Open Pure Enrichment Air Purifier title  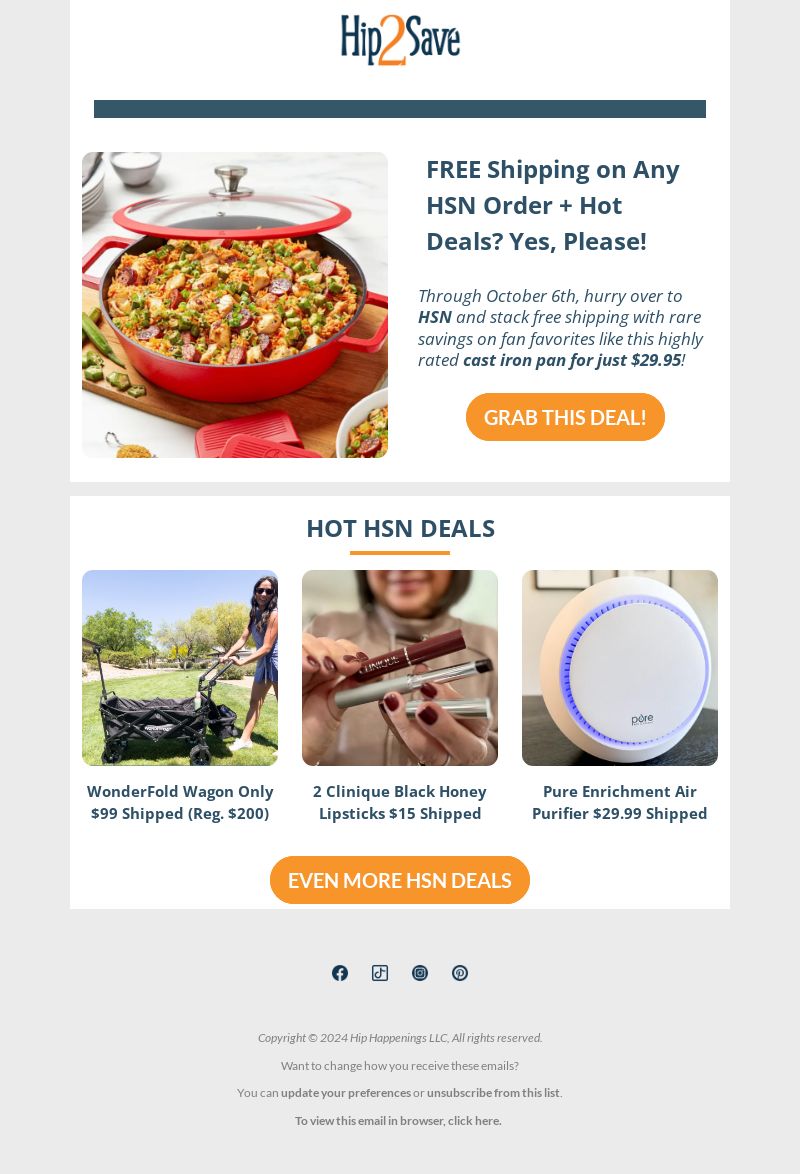[x=619, y=802]
